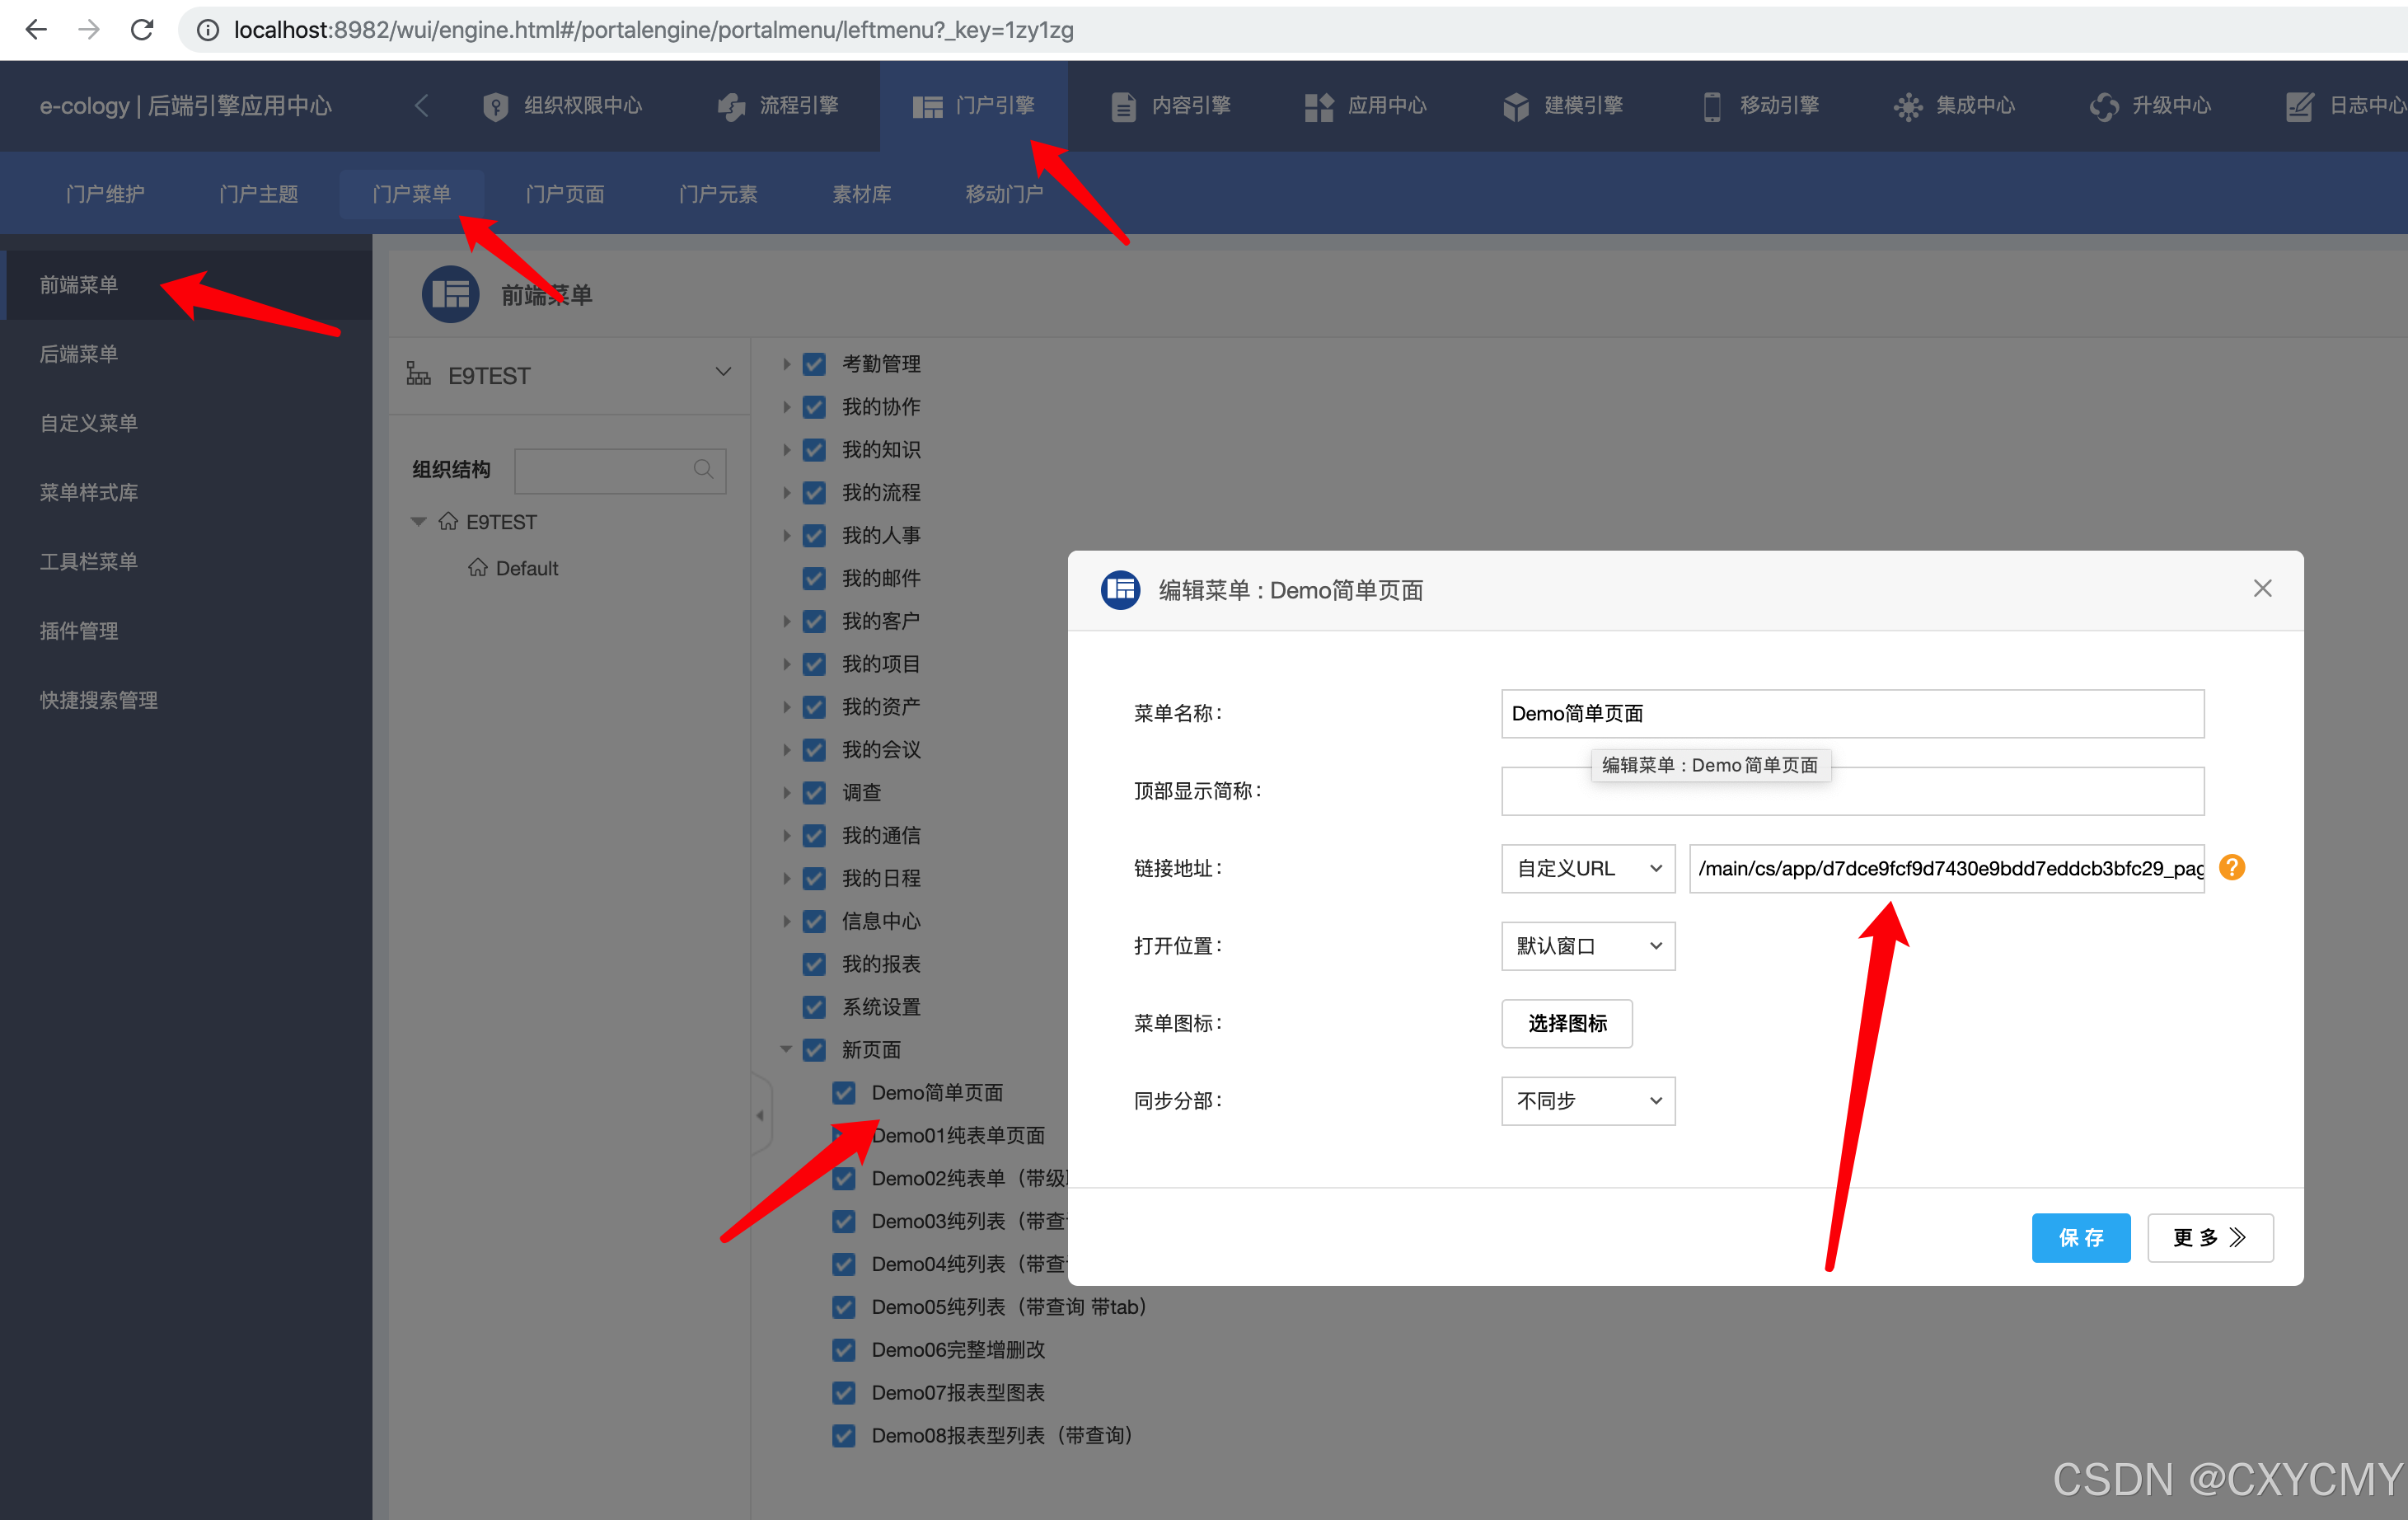Viewport: 2408px width, 1520px height.
Task: Click the 保存 button to save
Action: [x=2081, y=1237]
